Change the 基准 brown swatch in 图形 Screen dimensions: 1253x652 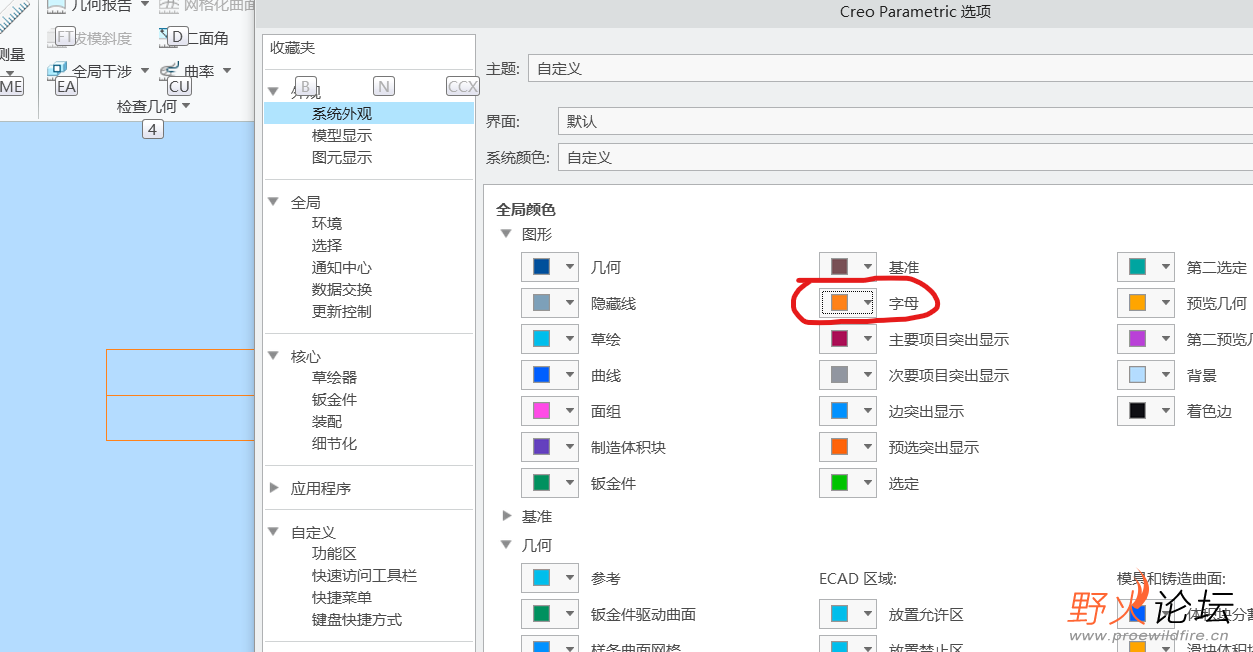[x=847, y=267]
